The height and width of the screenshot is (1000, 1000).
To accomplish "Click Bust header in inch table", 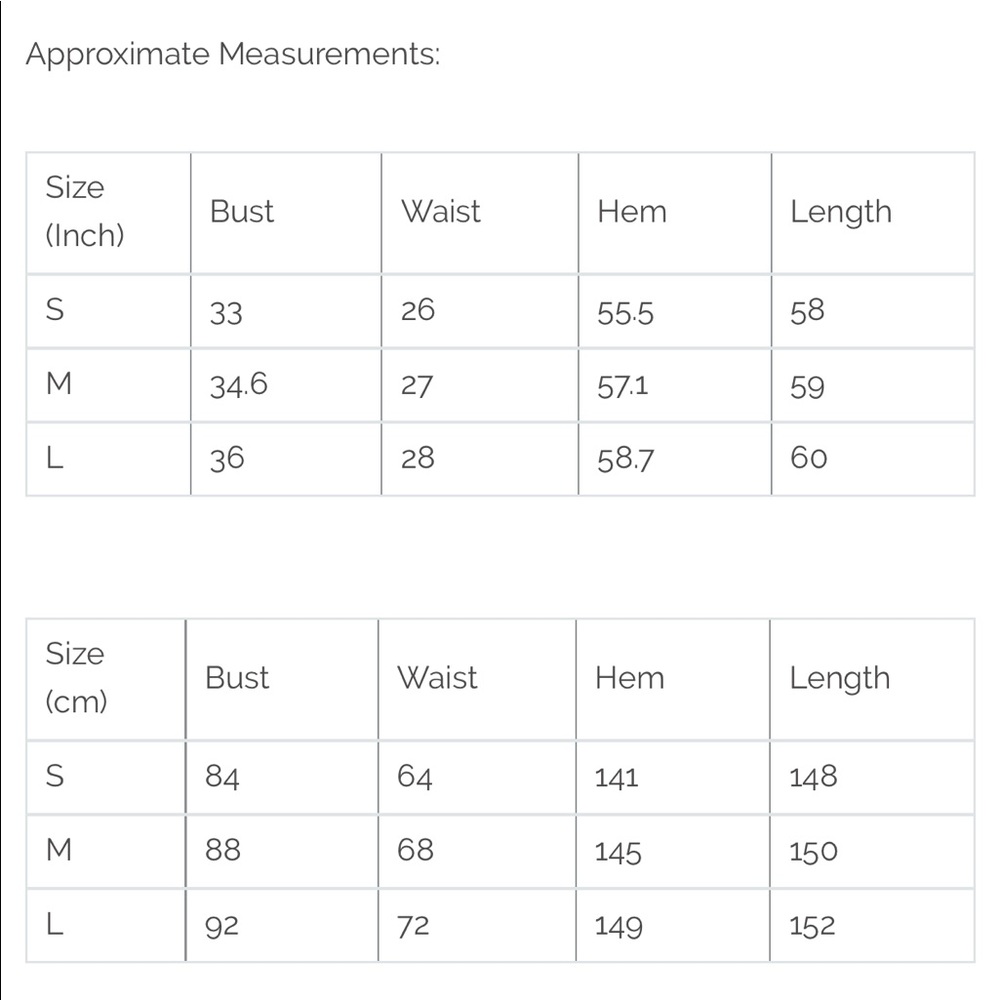I will tap(242, 211).
